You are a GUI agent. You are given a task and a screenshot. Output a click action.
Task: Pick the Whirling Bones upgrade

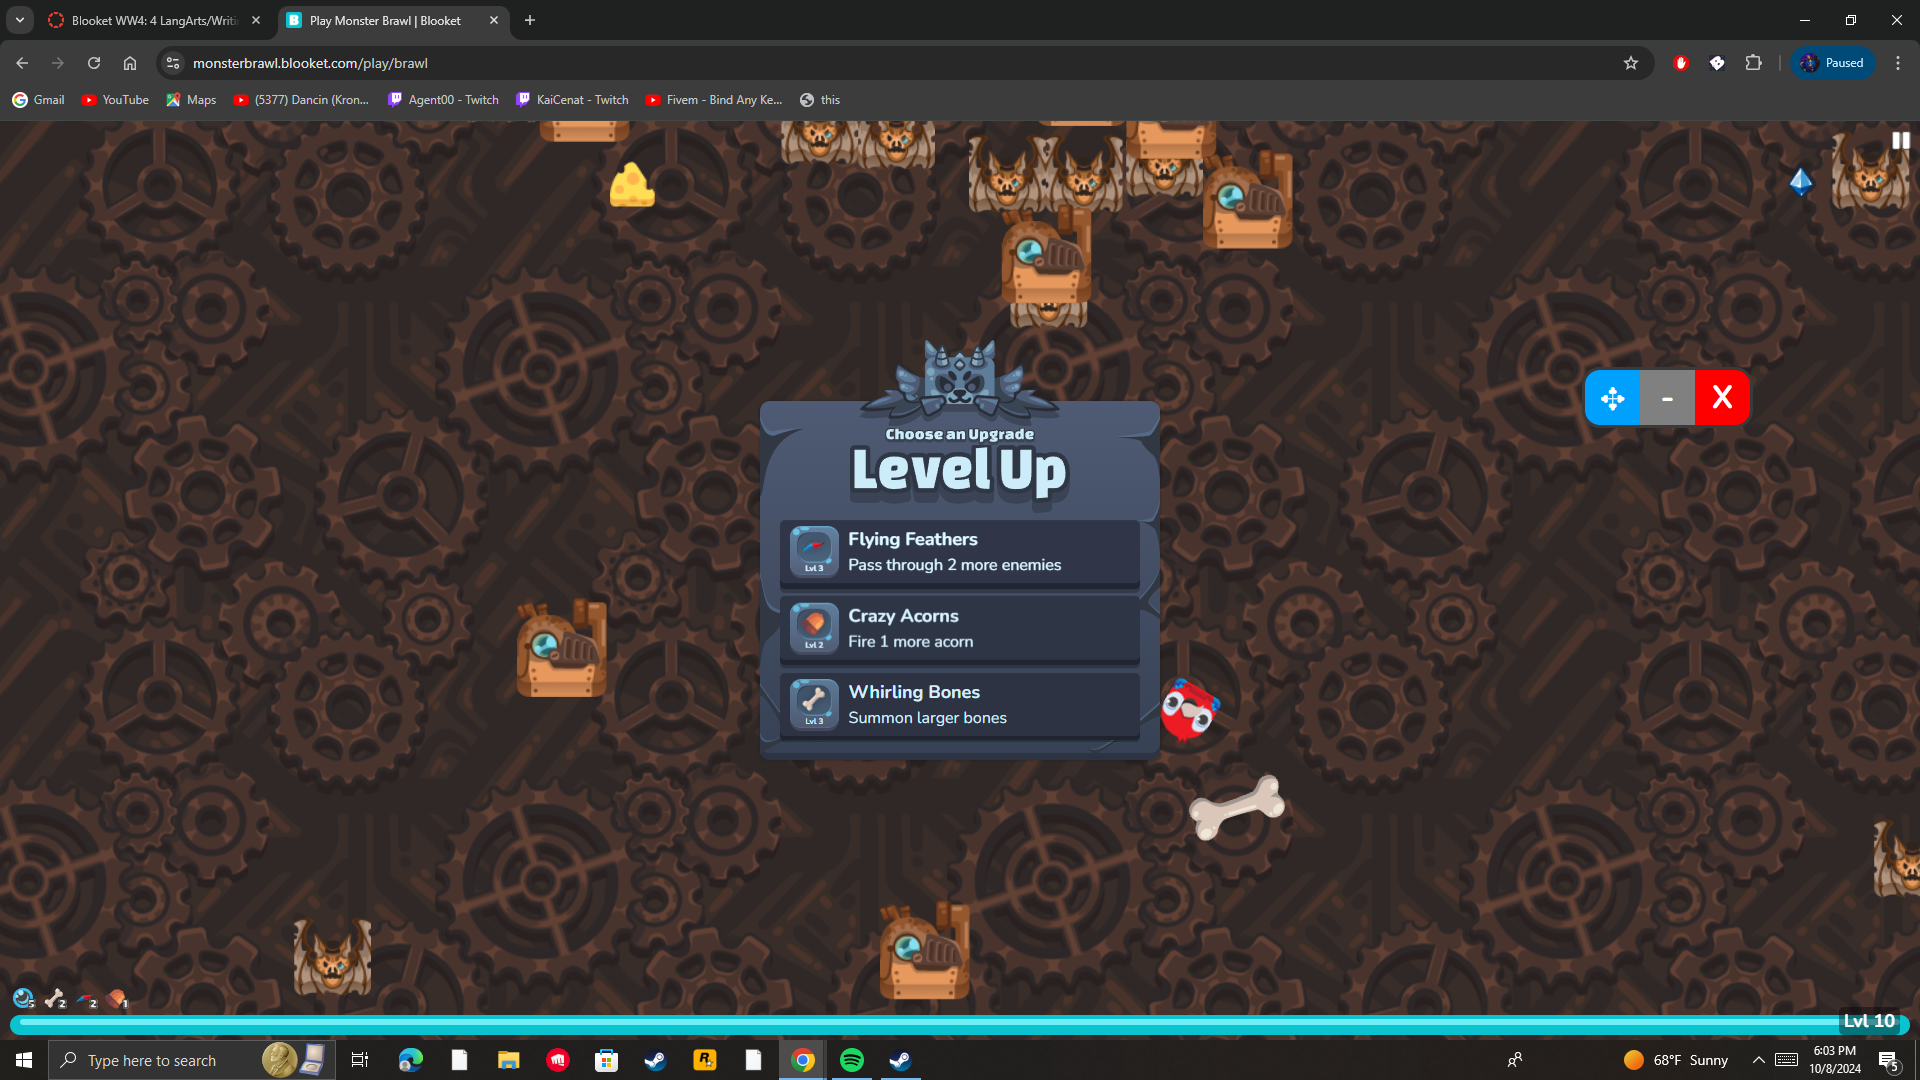[959, 705]
